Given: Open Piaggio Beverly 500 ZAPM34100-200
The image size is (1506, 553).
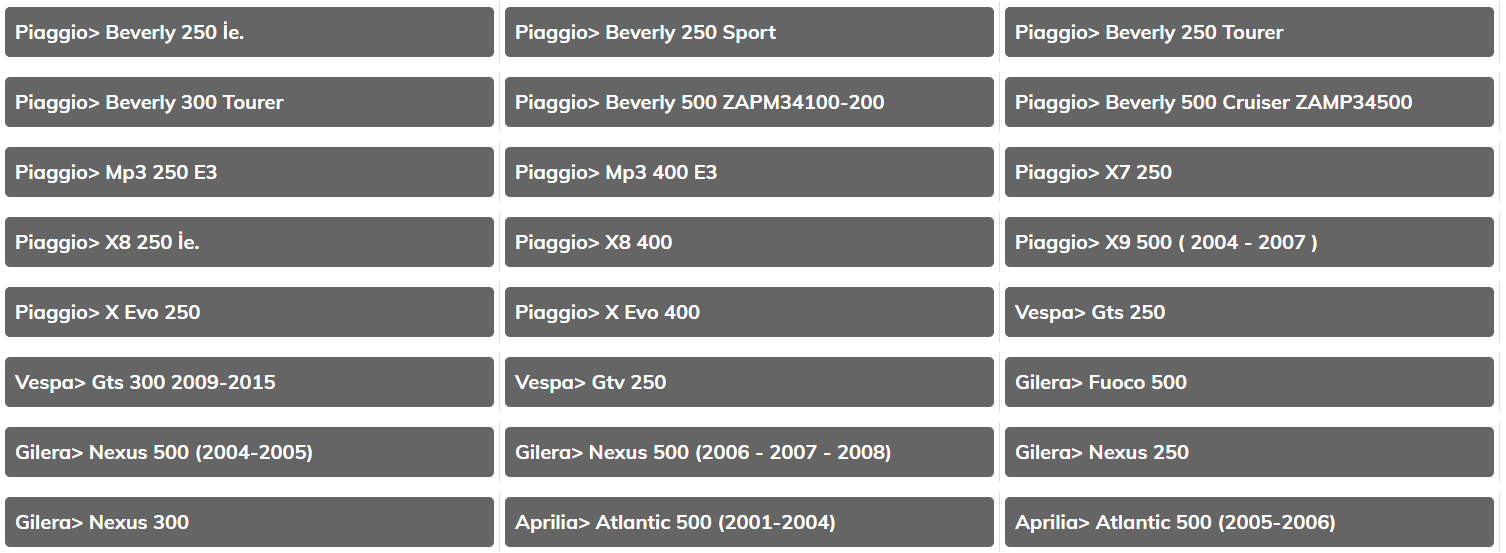Looking at the screenshot, I should 749,102.
